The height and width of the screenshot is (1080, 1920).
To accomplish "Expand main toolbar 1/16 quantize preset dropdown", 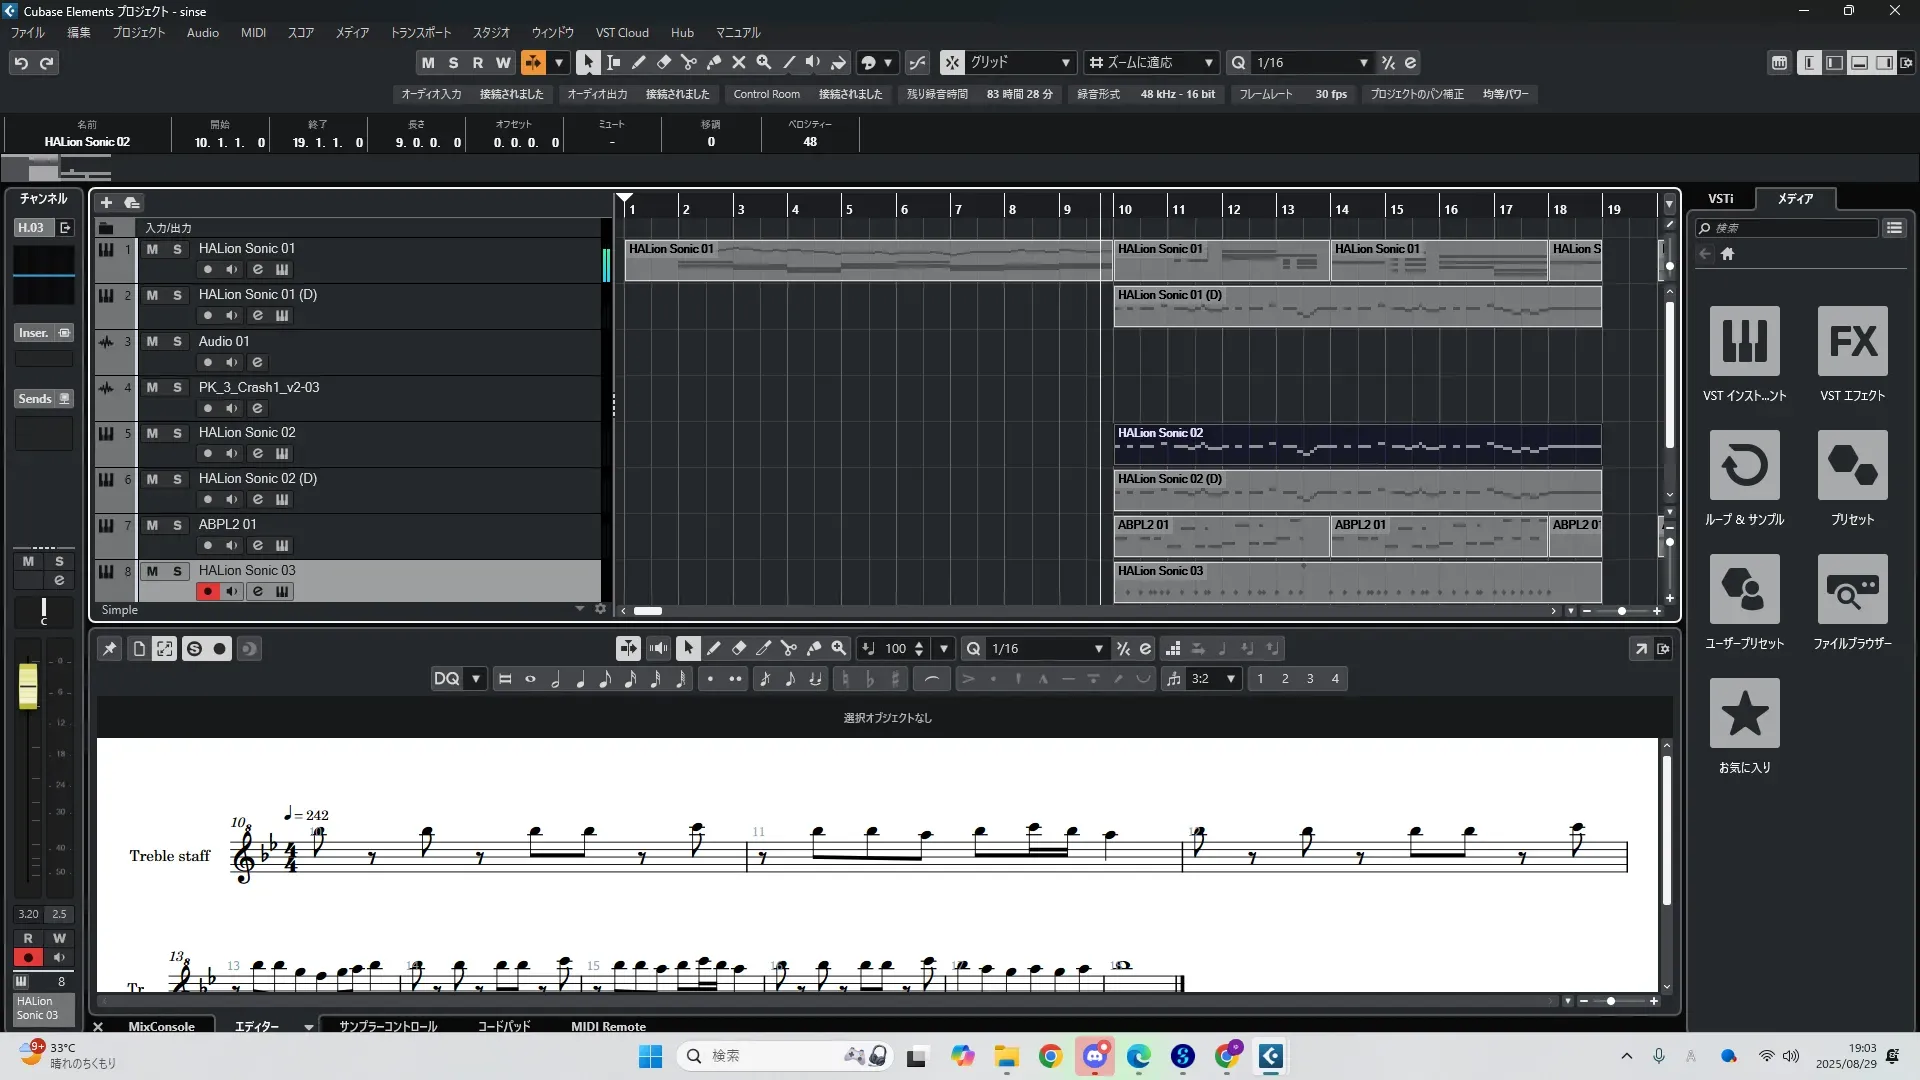I will click(1363, 62).
